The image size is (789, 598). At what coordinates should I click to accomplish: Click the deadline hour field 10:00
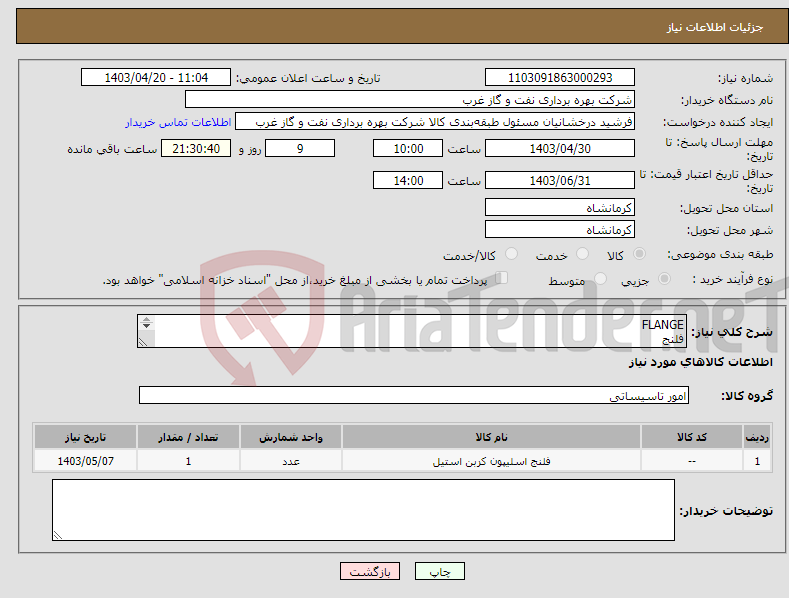point(408,148)
